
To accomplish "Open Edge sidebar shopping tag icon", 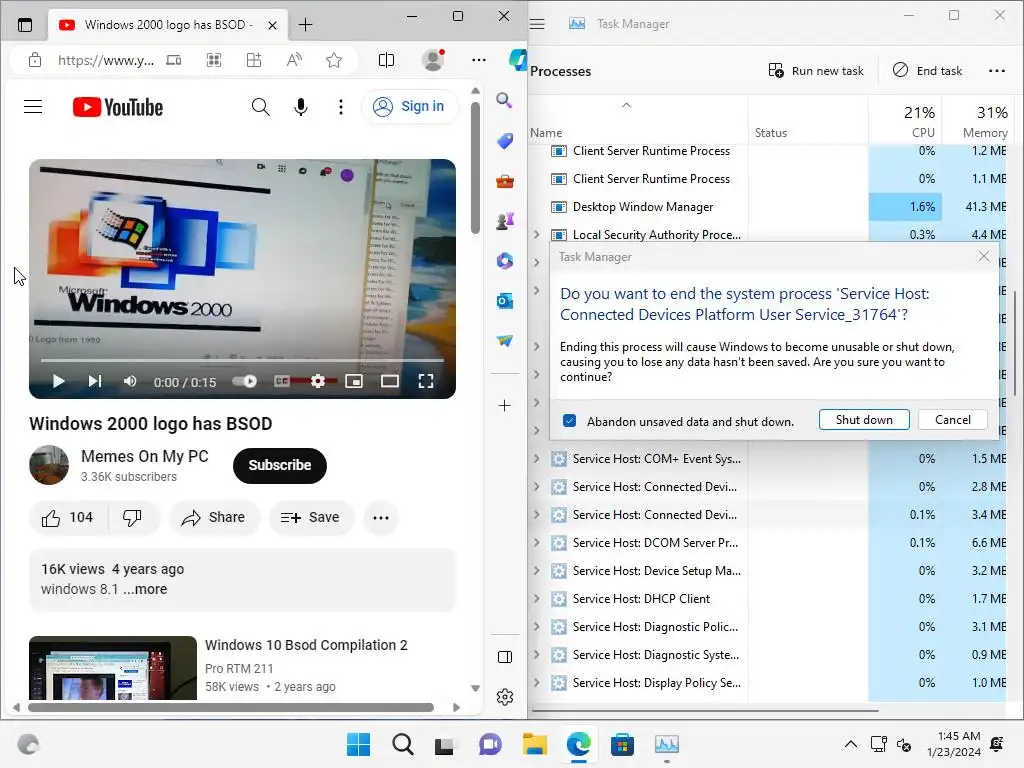I will pos(505,140).
